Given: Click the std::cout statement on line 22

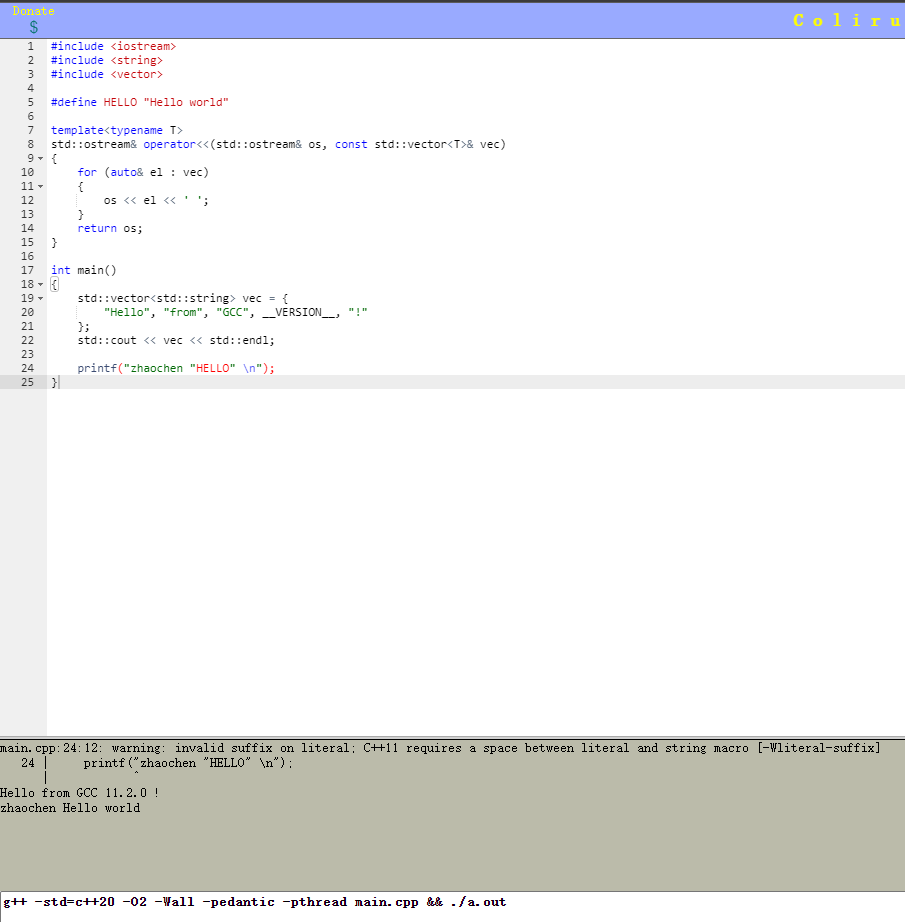Looking at the screenshot, I should click(x=175, y=340).
